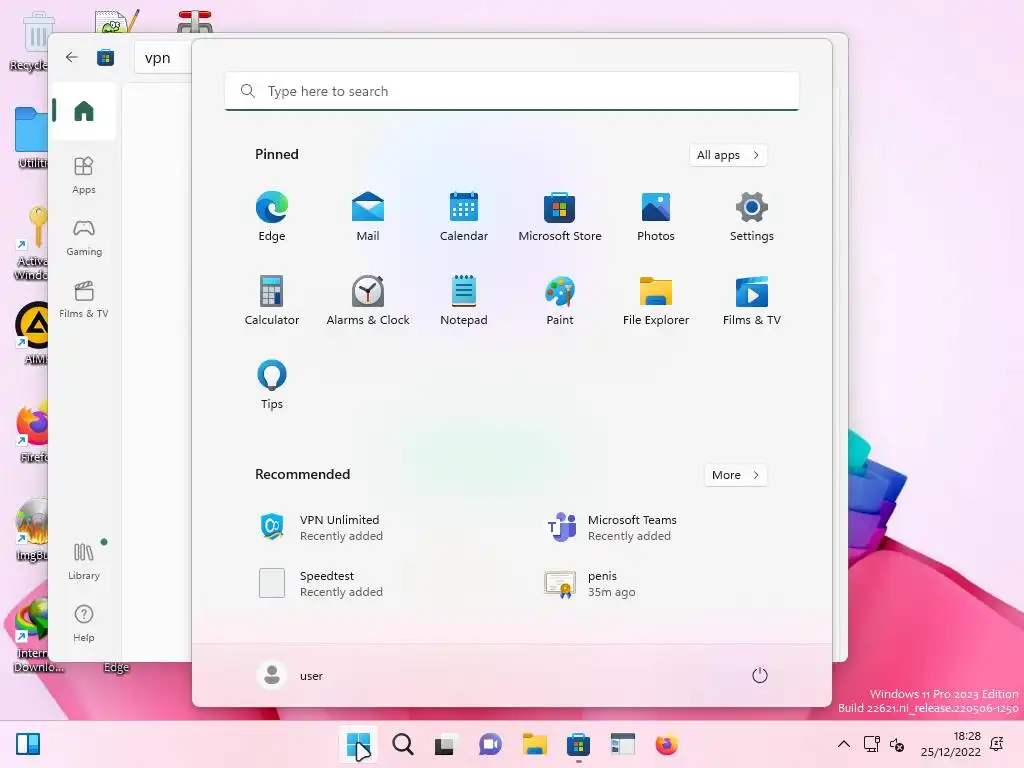Launch the Calculator app
1024x768 pixels.
click(272, 300)
